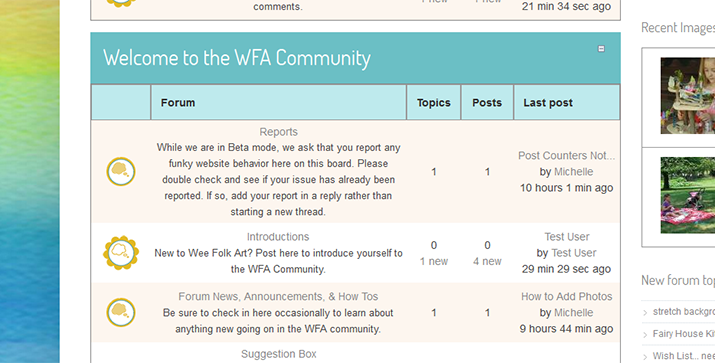Open the fairy house recent image thumbnail
The image size is (715, 363).
click(x=688, y=95)
